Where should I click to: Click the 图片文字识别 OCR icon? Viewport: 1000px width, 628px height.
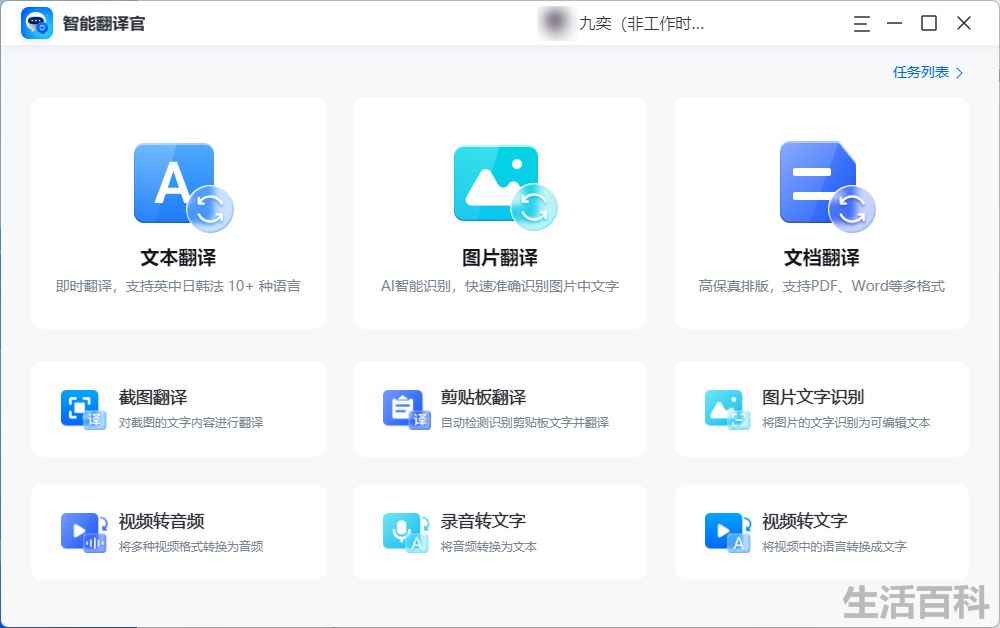coord(728,409)
